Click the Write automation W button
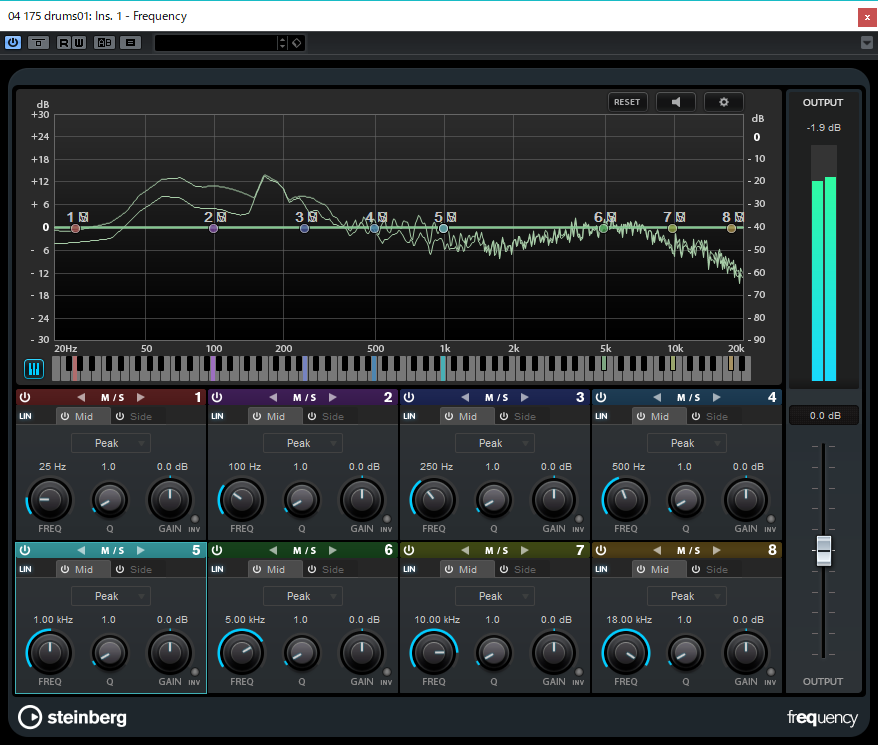 click(x=79, y=43)
